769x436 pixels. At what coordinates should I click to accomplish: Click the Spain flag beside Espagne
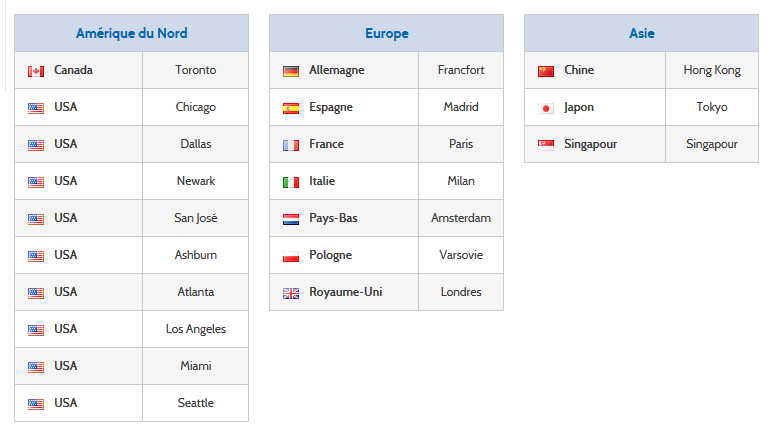291,108
